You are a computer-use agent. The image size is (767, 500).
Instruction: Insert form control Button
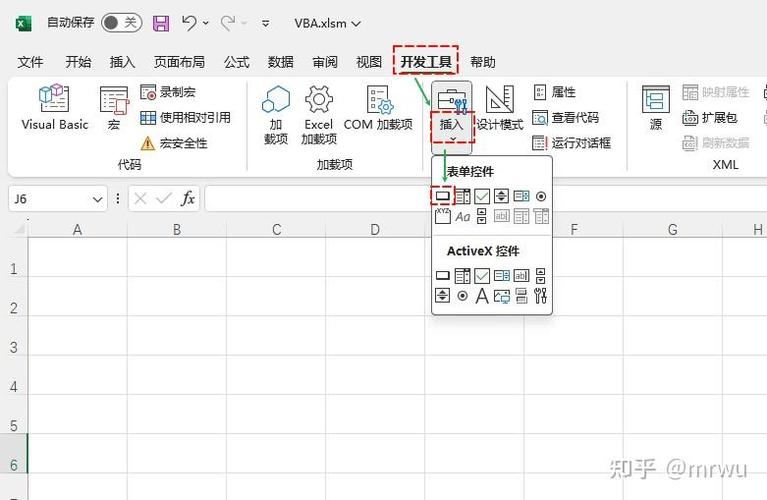point(442,196)
